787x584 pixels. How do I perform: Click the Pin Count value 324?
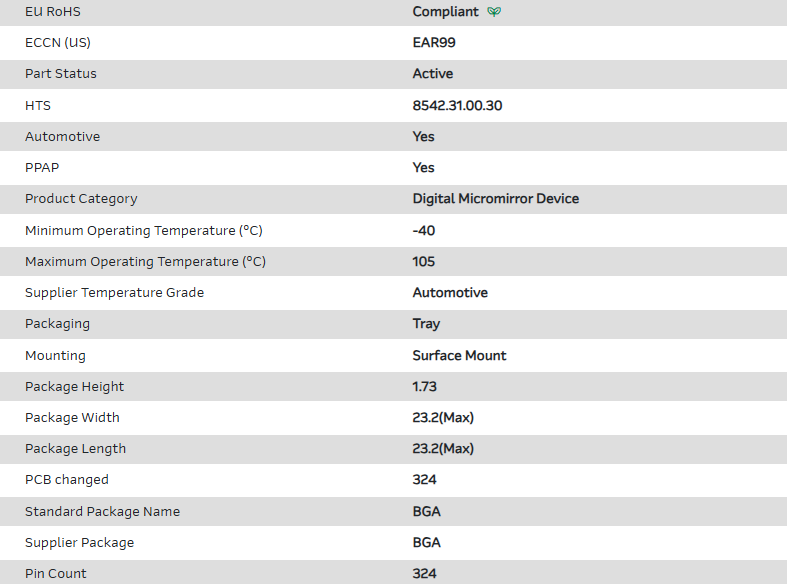tap(424, 574)
